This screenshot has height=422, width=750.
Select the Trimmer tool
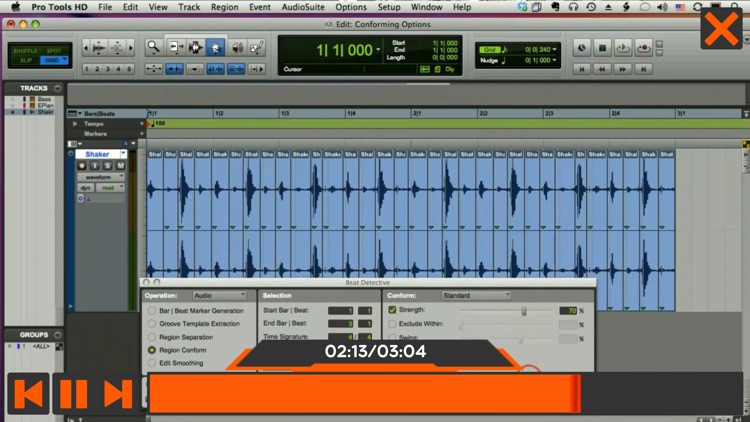click(175, 47)
